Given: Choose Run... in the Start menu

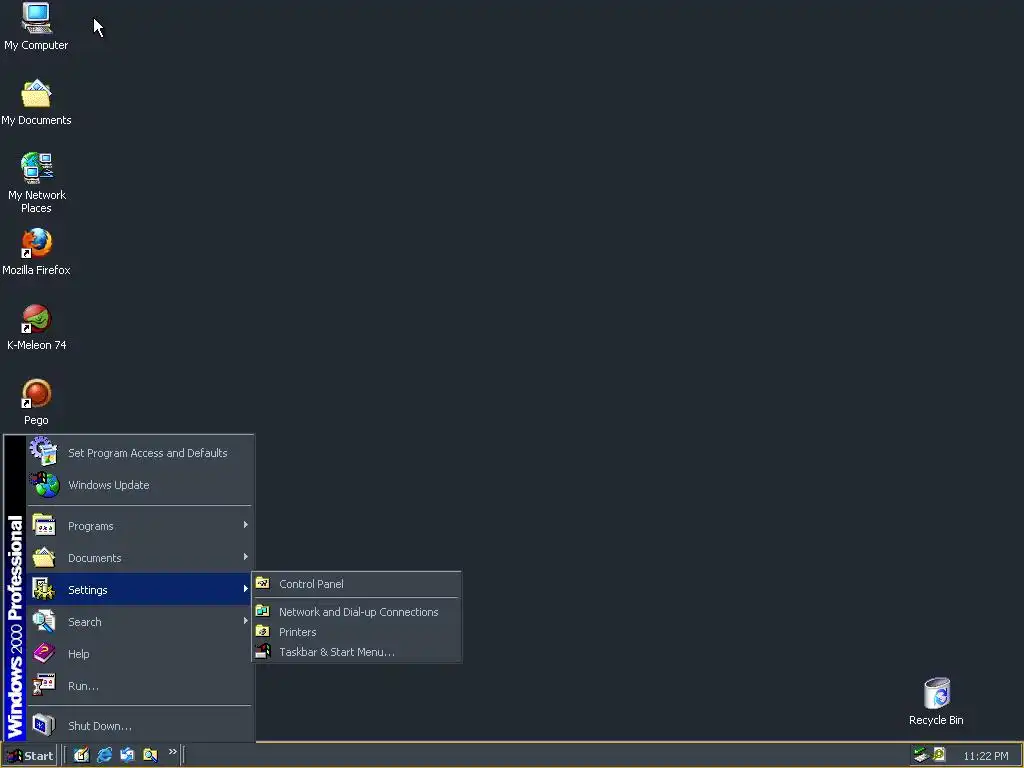Looking at the screenshot, I should [x=139, y=686].
